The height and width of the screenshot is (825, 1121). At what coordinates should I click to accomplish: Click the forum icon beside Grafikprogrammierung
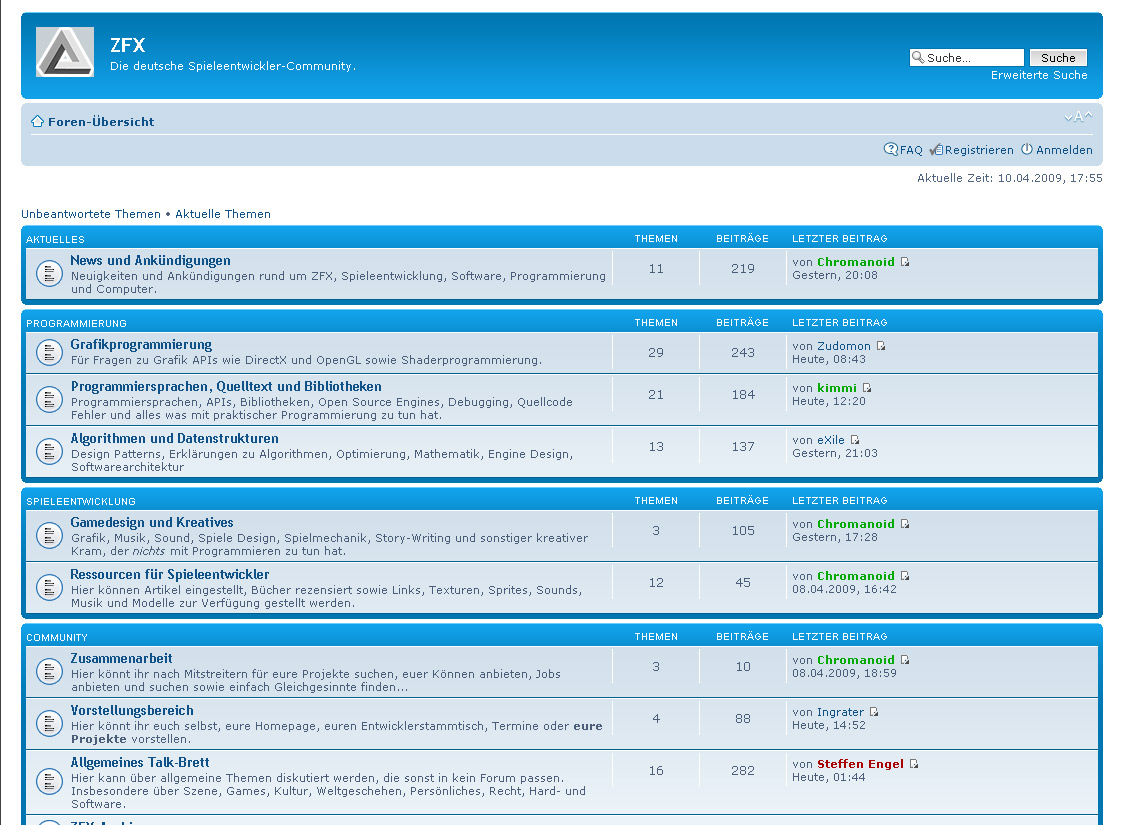coord(49,352)
